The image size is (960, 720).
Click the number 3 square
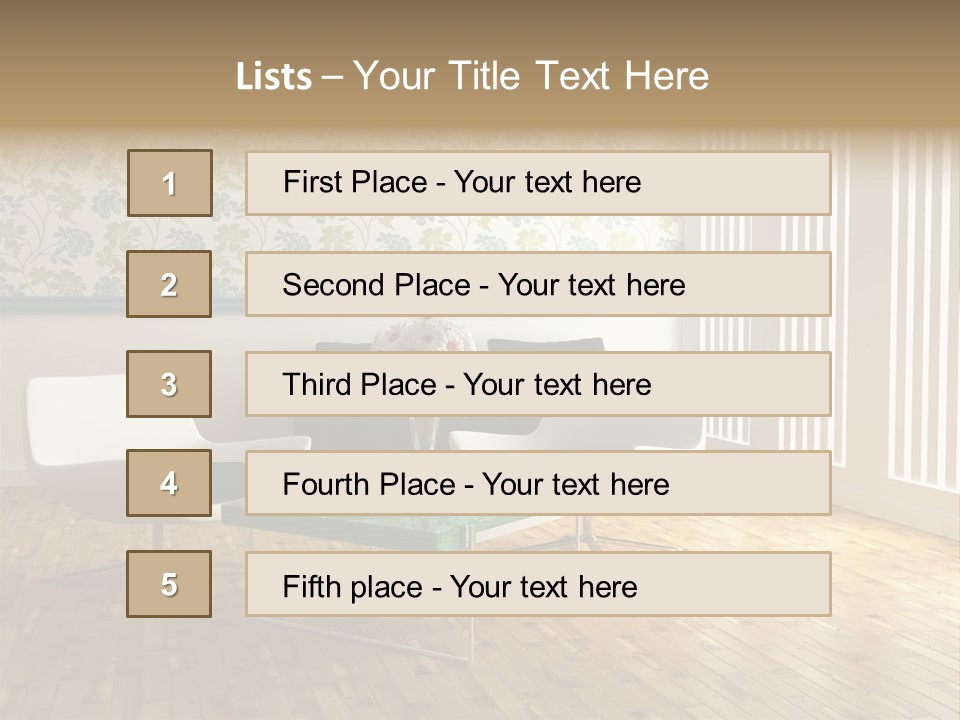(169, 384)
